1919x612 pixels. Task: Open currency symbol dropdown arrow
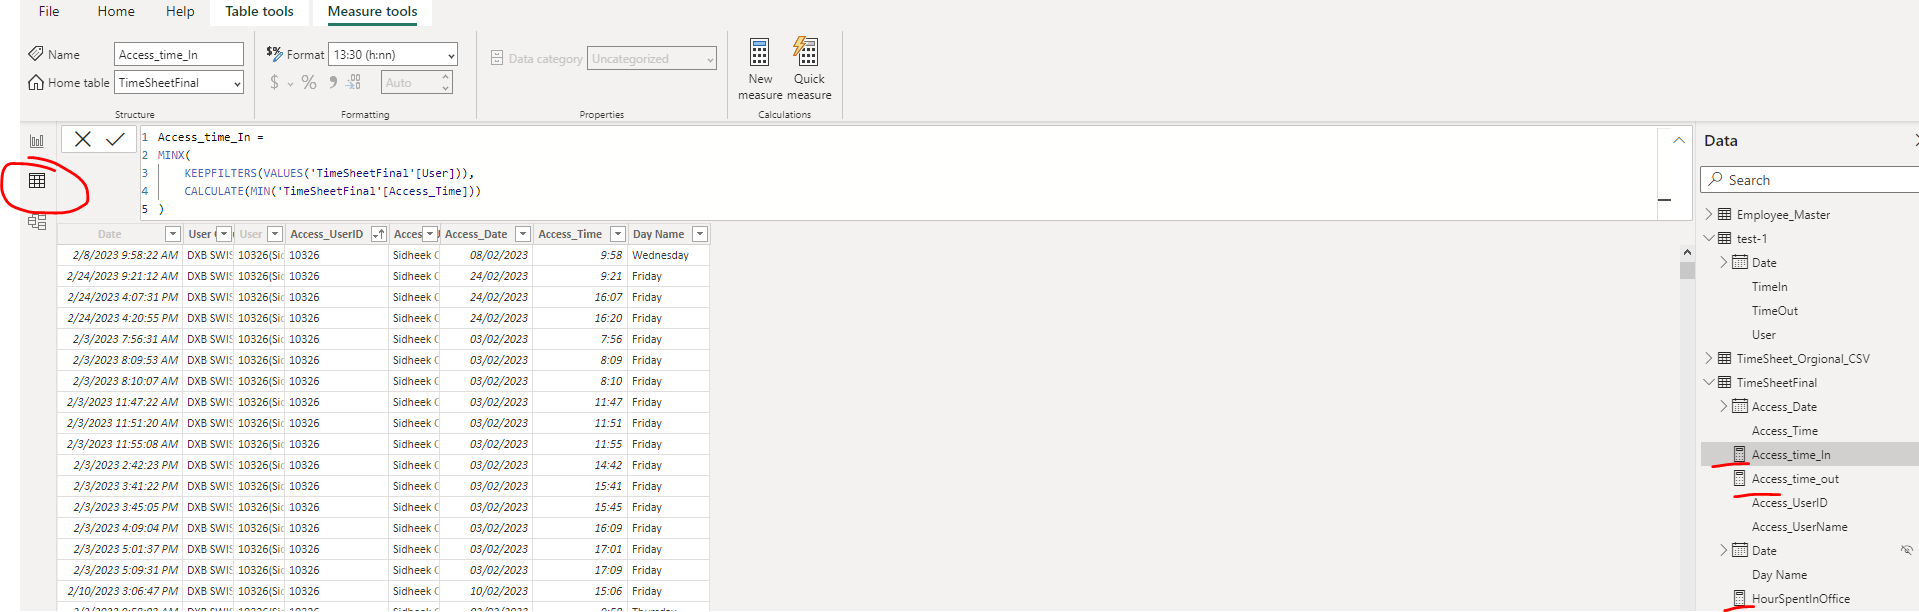[290, 84]
